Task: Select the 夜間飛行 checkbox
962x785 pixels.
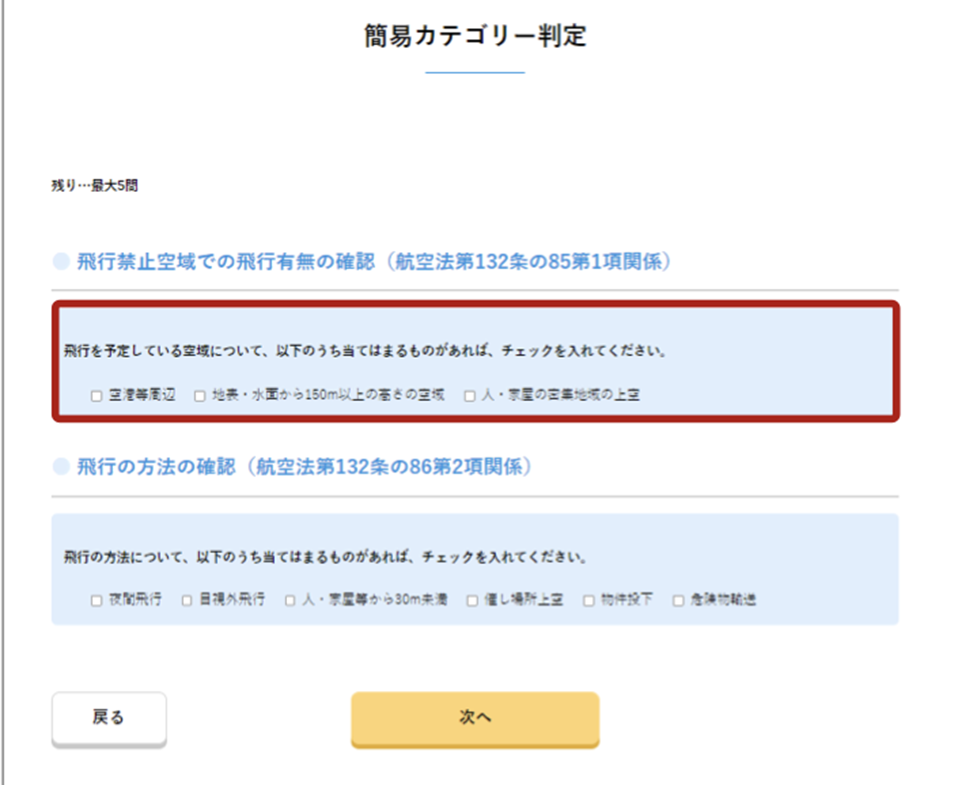Action: click(x=96, y=601)
